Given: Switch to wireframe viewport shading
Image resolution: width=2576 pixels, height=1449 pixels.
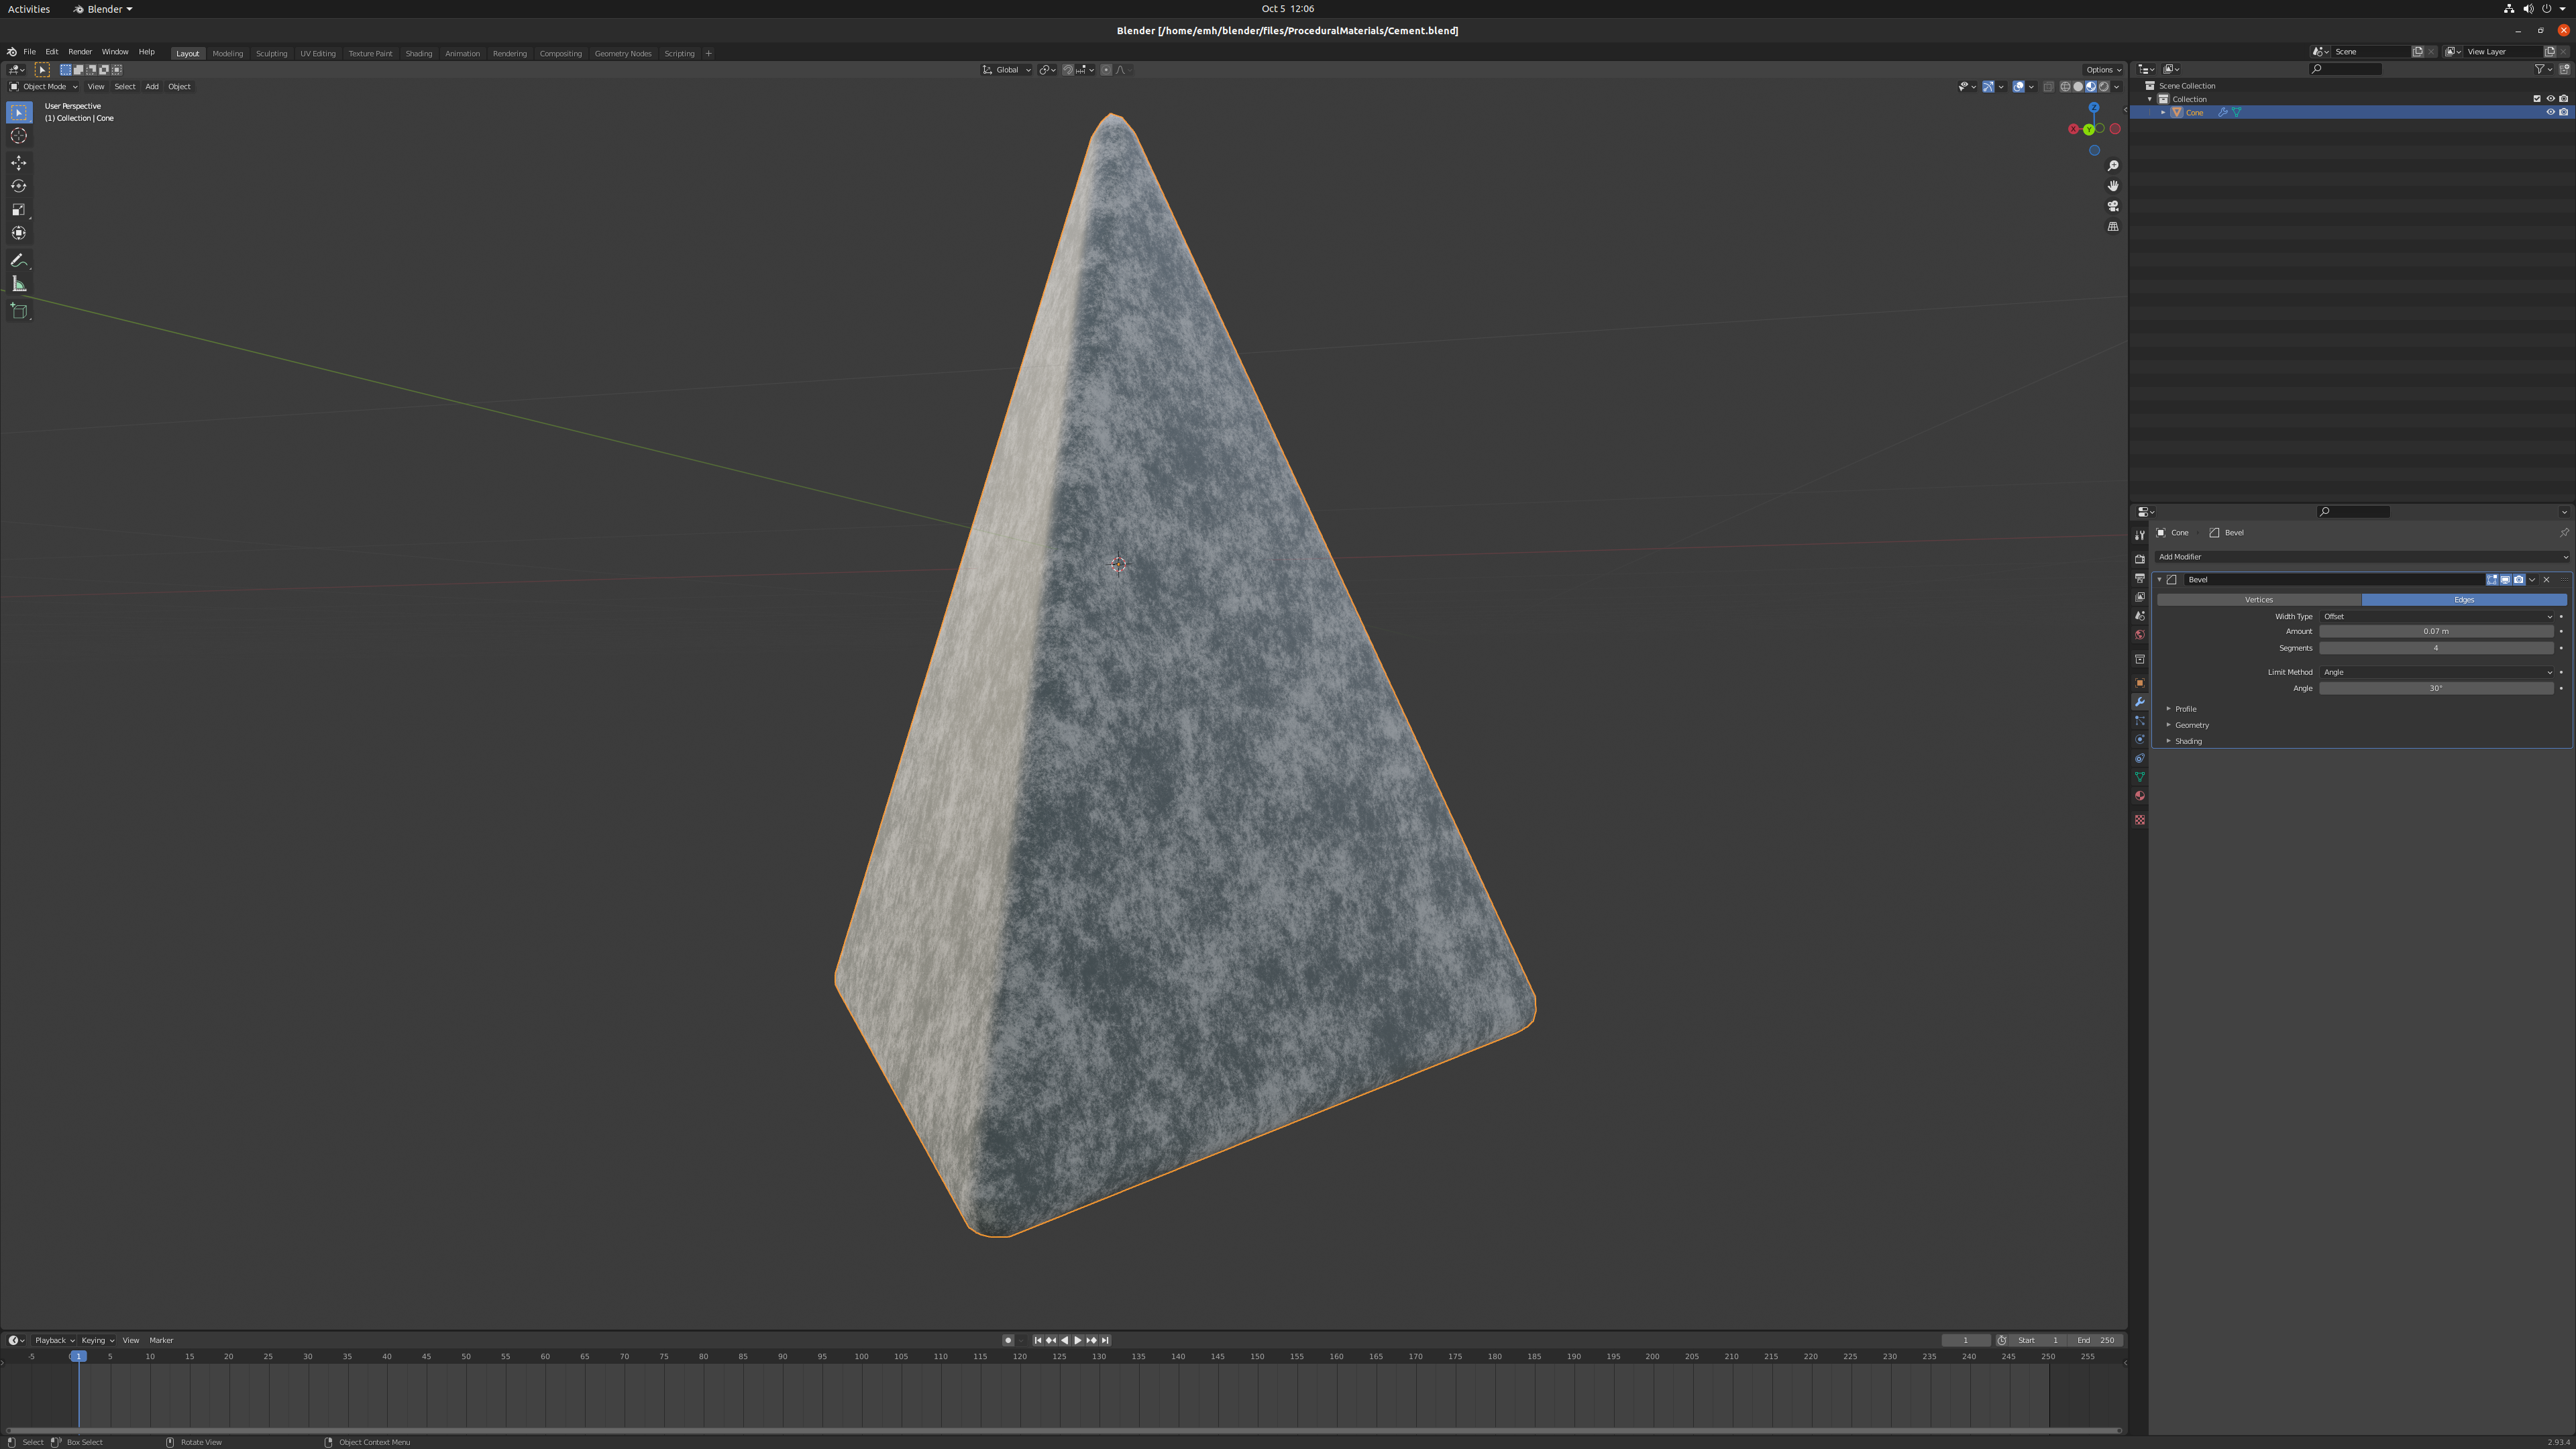Looking at the screenshot, I should (x=2065, y=87).
